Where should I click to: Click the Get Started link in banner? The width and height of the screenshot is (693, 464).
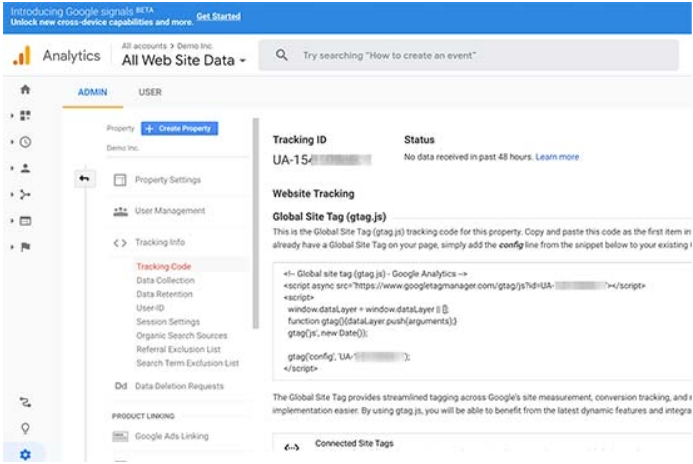point(218,16)
